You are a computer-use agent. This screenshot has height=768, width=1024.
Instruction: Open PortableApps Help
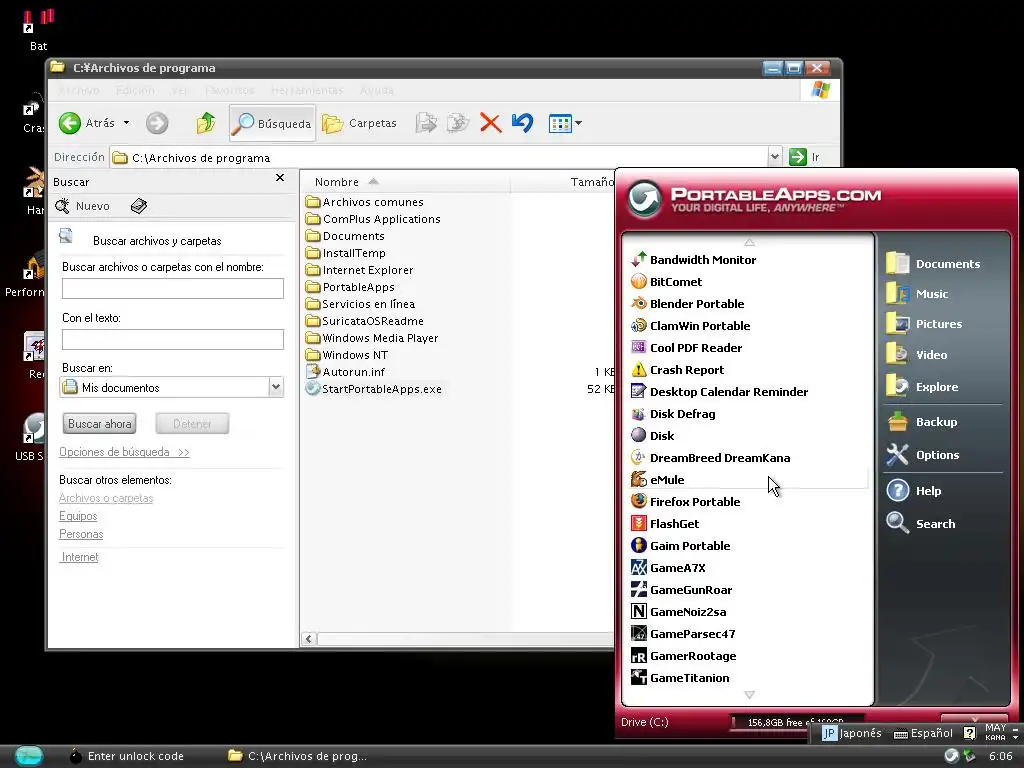[914, 490]
